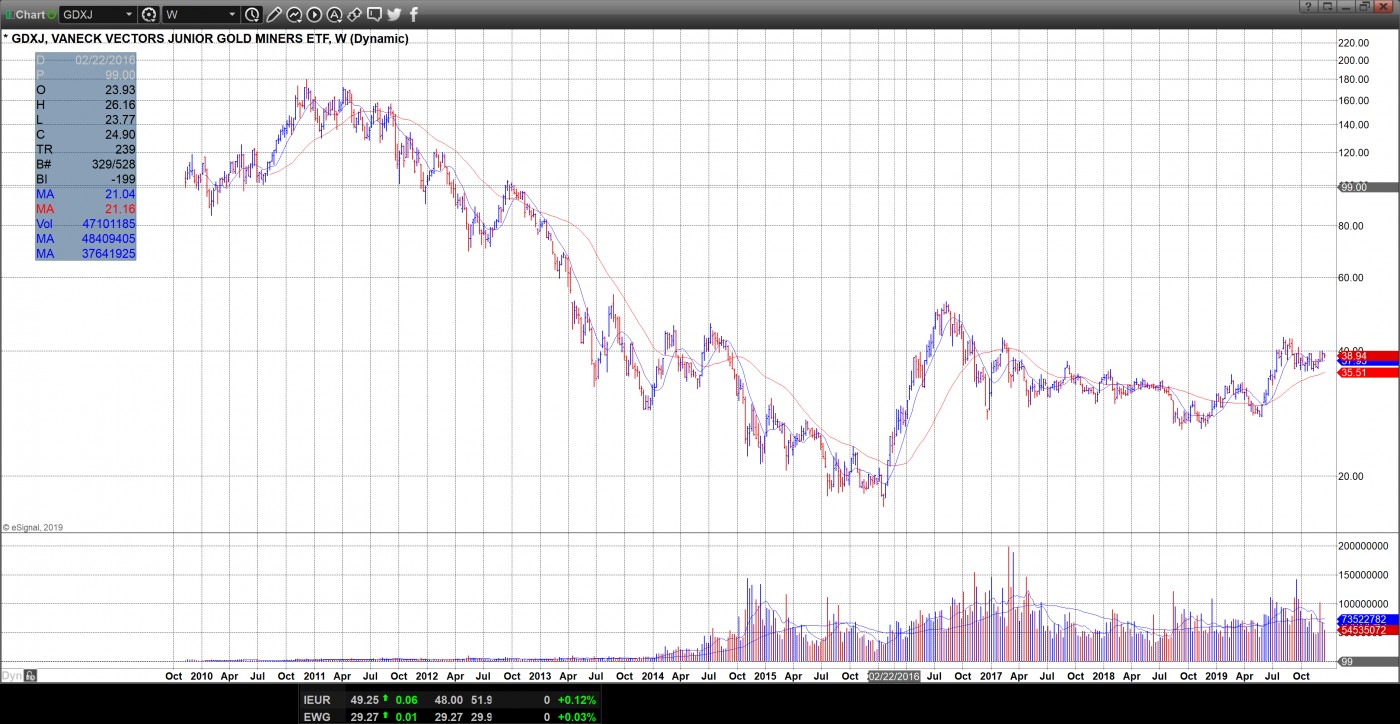The image size is (1400, 724).
Task: Click the blue MA 21.04 row
Action: 85,194
